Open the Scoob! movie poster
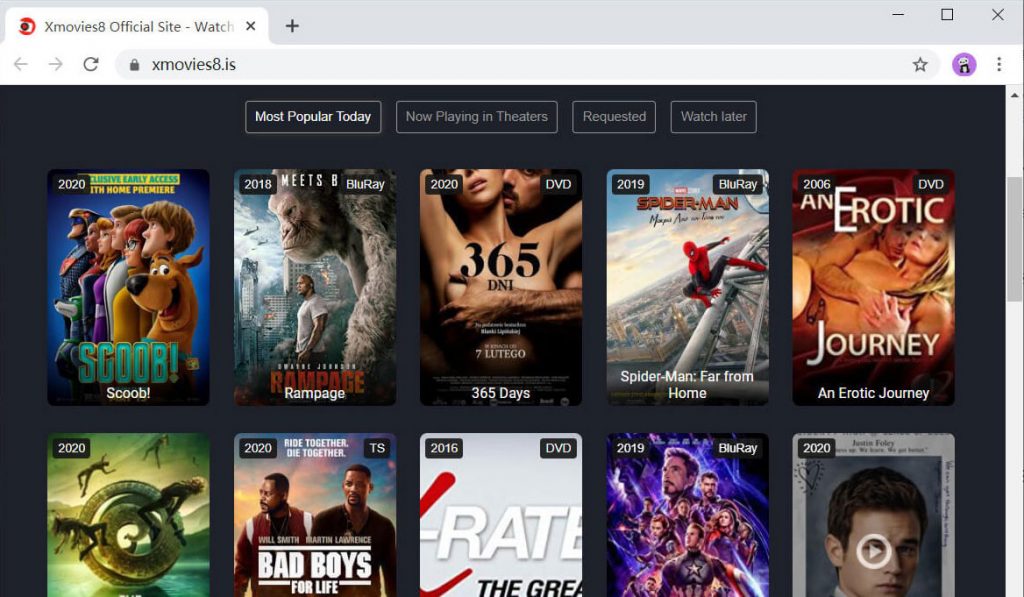 129,287
